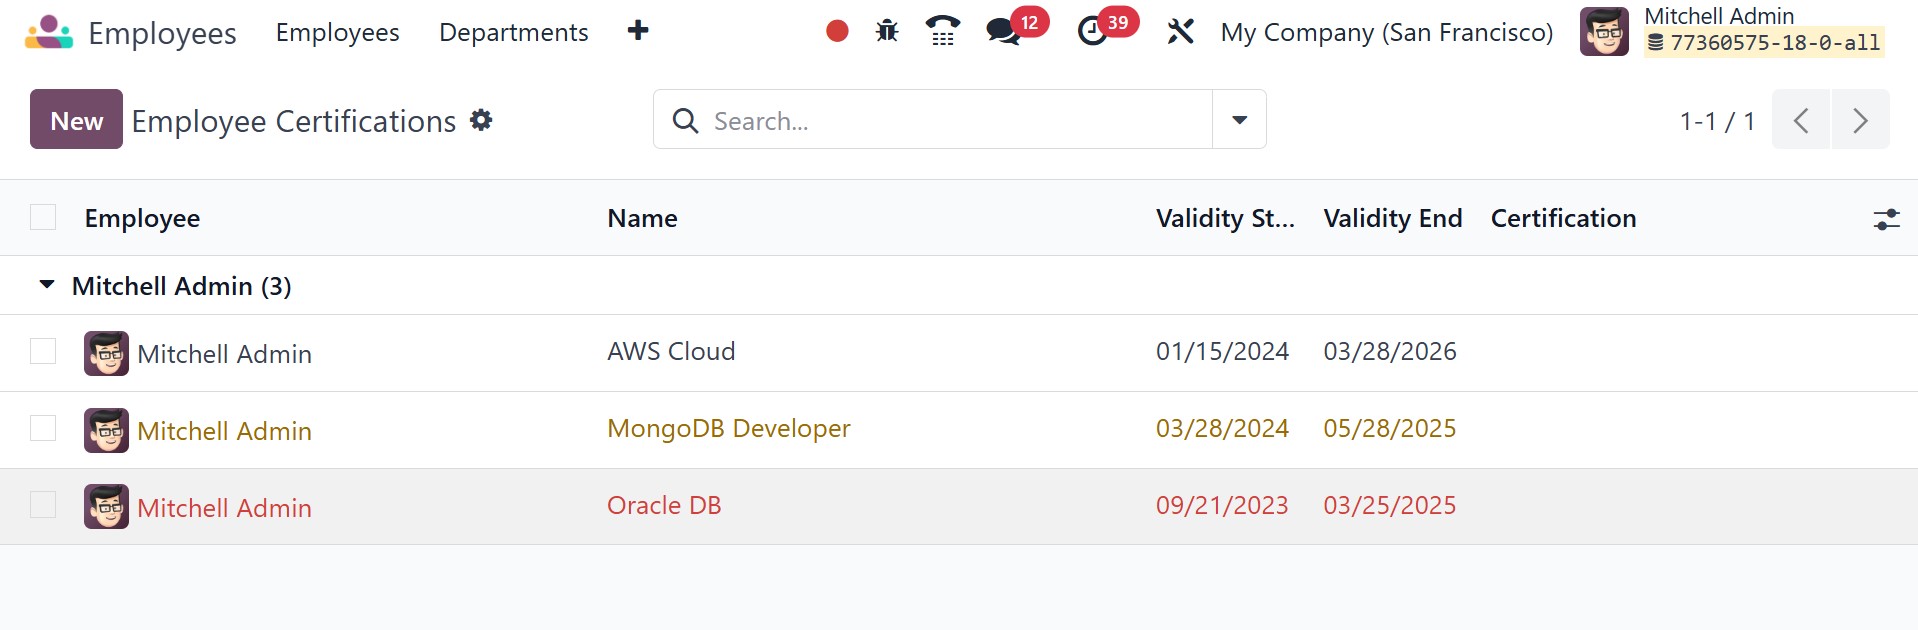Screen dimensions: 1918x630
Task: Collapse the Mitchell Admin (3) group
Action: [x=47, y=286]
